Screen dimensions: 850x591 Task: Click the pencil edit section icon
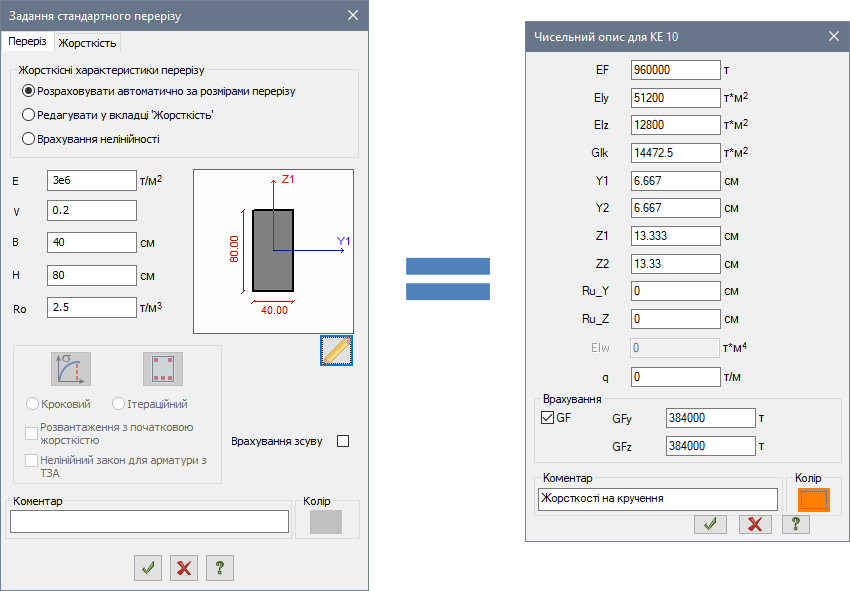click(x=337, y=351)
